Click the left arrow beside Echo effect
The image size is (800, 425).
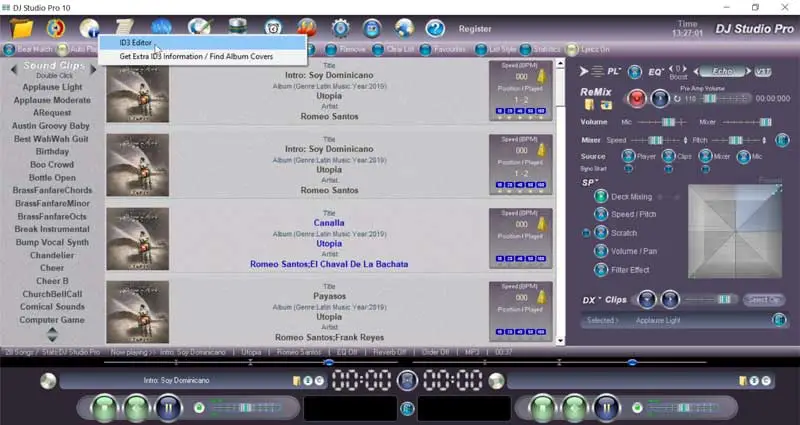[695, 72]
